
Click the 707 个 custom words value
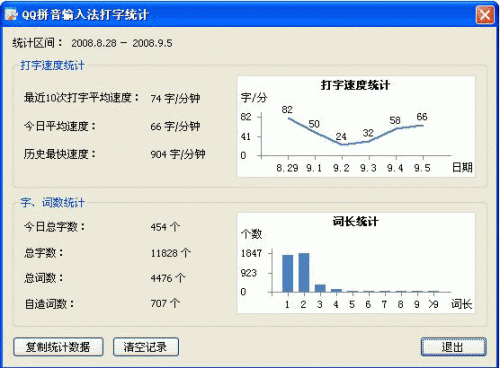tap(165, 303)
